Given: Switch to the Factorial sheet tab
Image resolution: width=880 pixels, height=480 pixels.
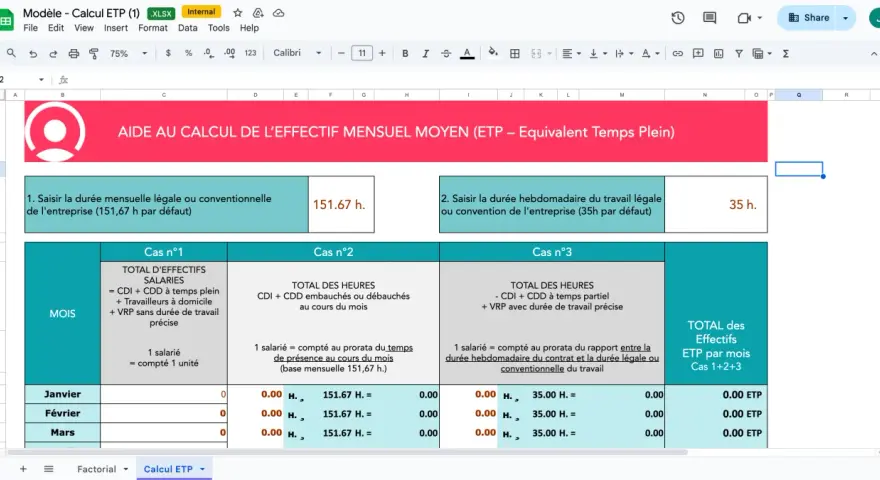Looking at the screenshot, I should coord(97,469).
